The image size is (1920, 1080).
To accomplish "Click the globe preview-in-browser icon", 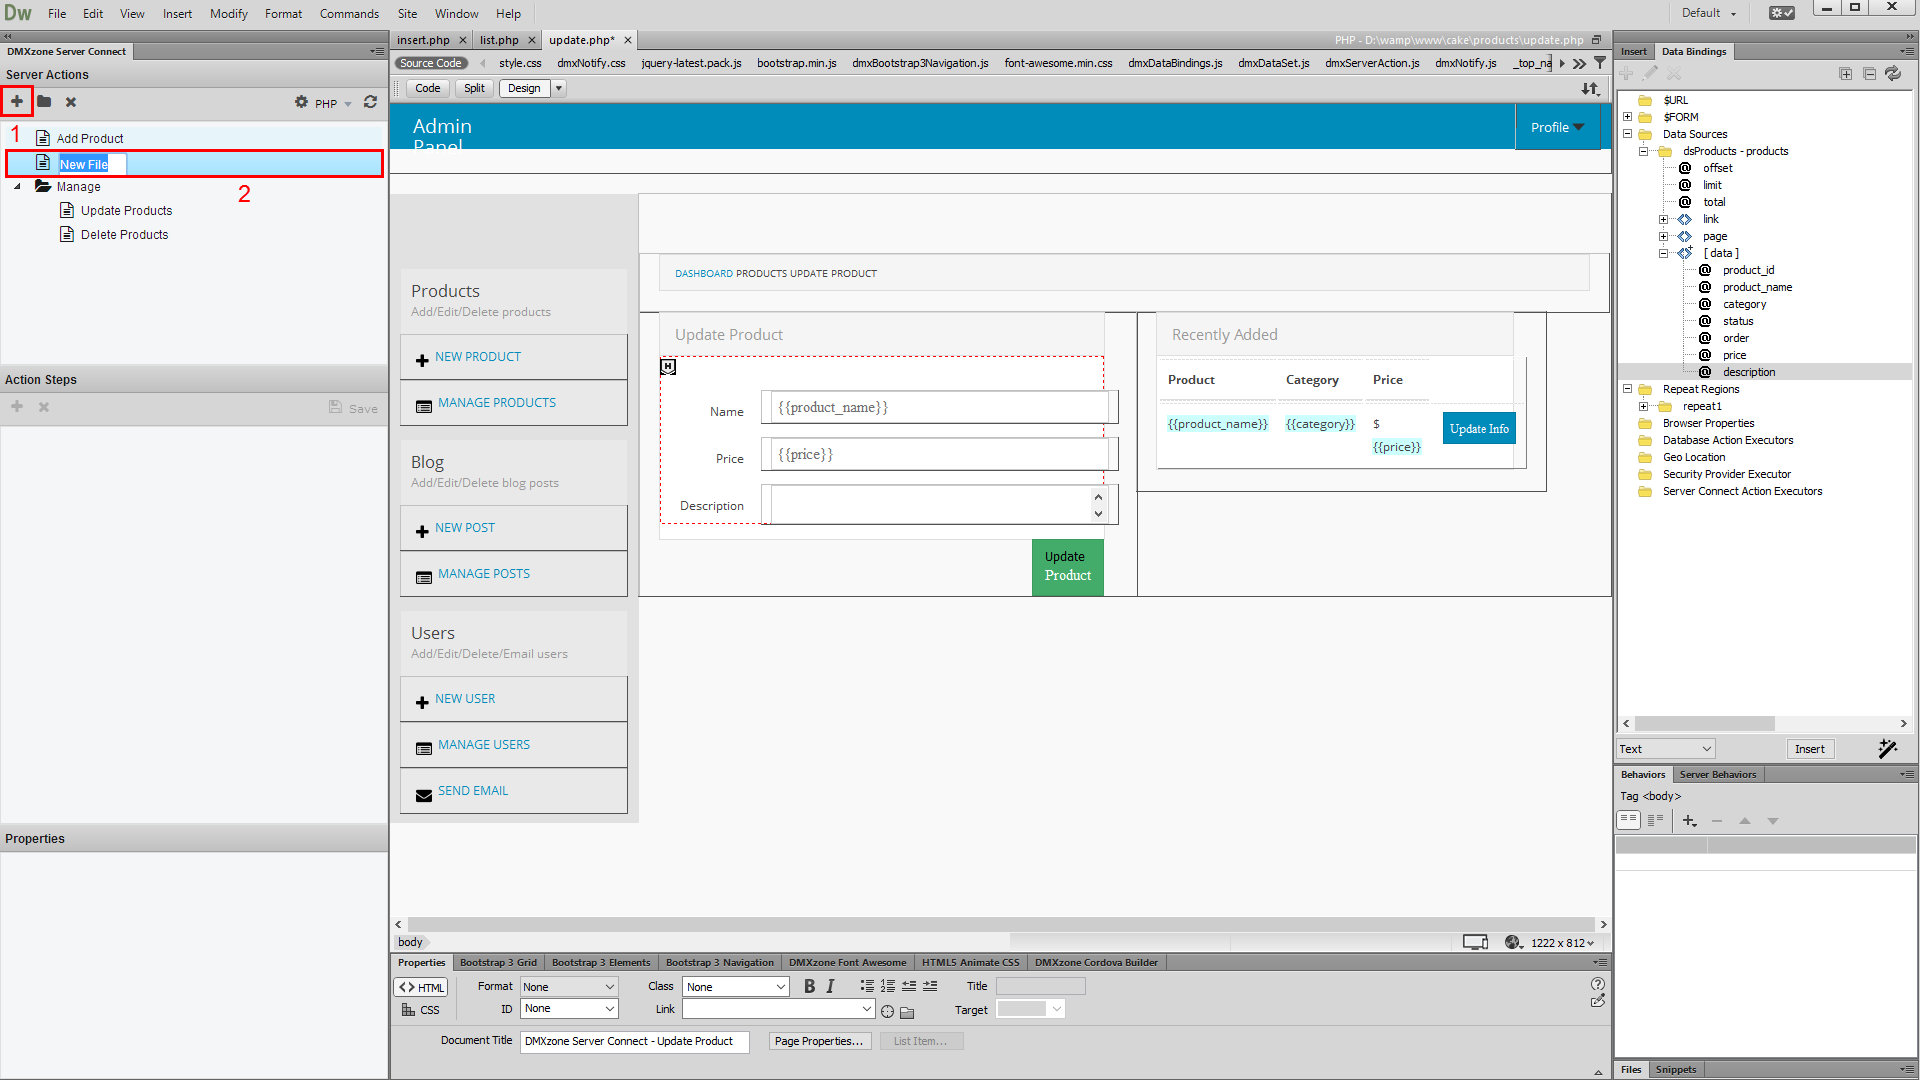I will (1514, 942).
